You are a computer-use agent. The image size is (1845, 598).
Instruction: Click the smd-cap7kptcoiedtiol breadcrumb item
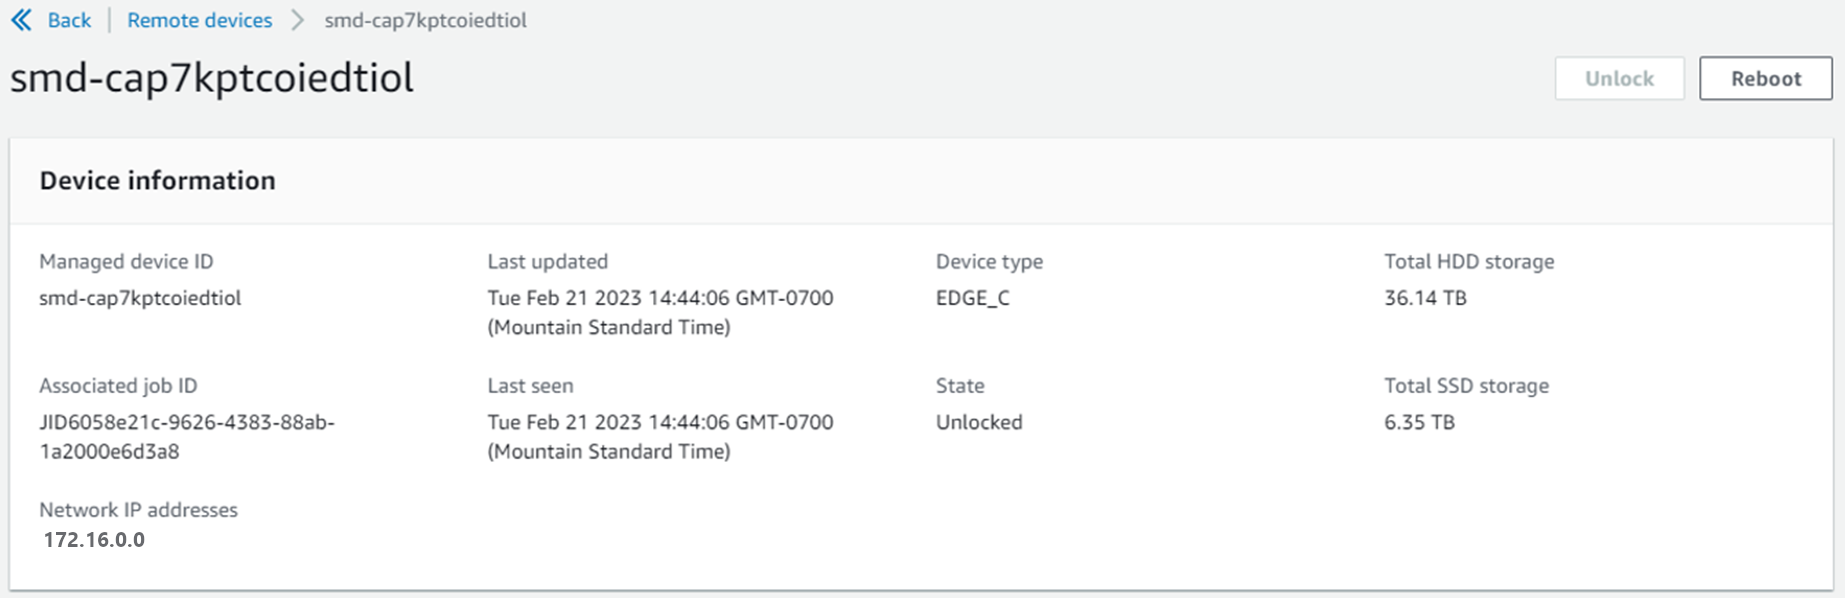coord(425,20)
